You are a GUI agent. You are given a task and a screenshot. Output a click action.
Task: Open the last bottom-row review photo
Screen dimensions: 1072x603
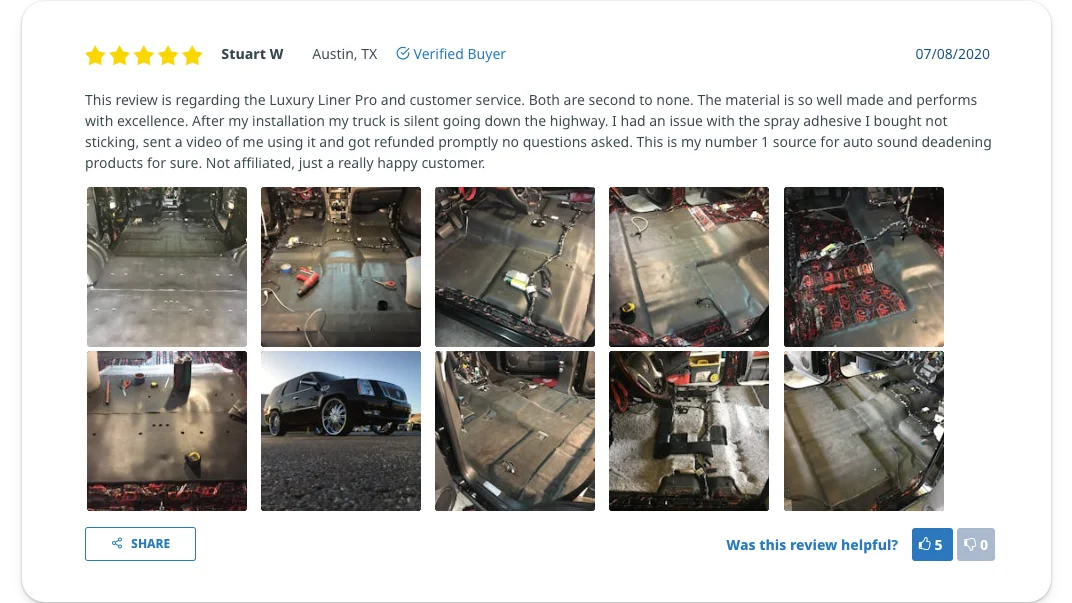point(864,431)
